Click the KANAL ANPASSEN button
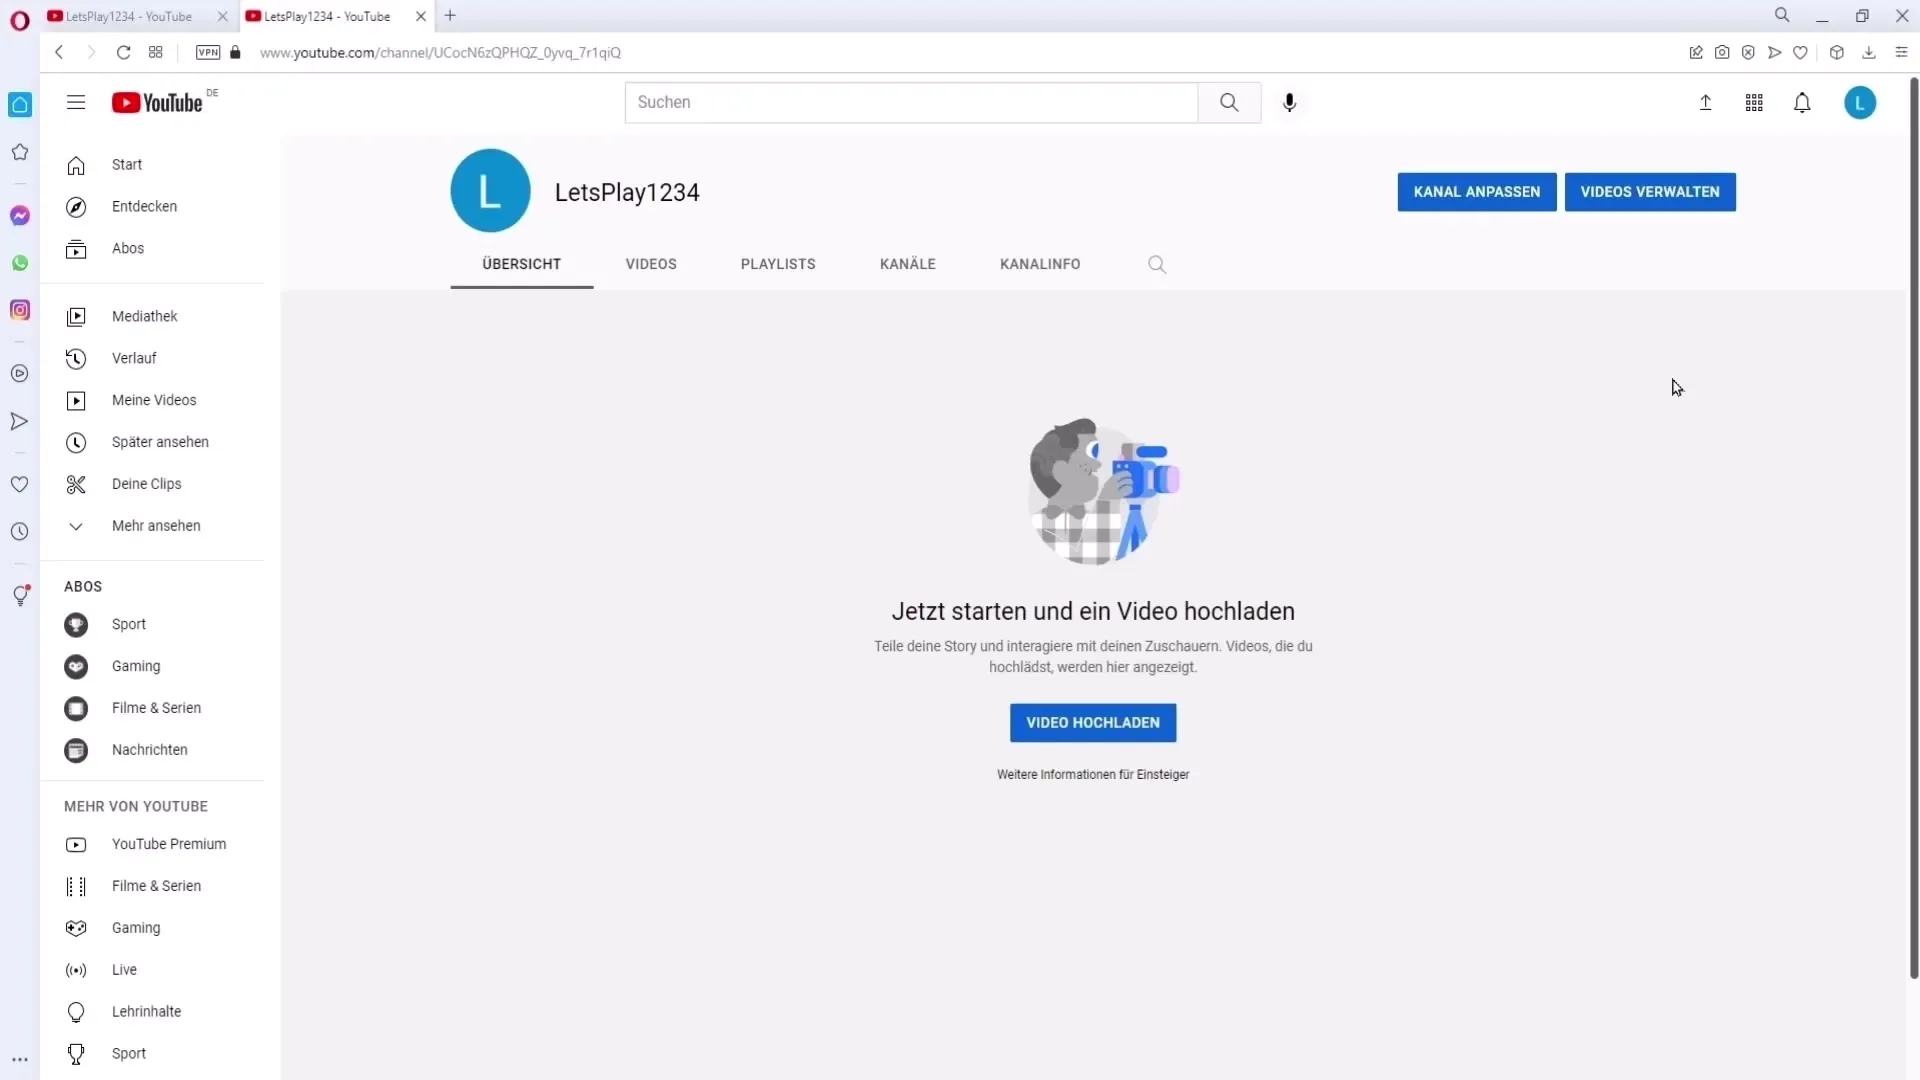This screenshot has height=1080, width=1920. click(1476, 191)
